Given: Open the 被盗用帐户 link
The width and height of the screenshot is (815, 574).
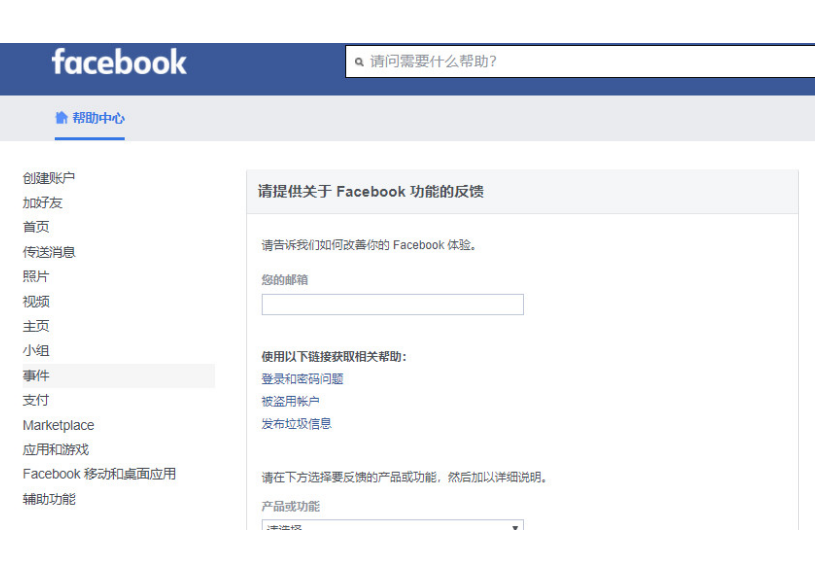Looking at the screenshot, I should [x=290, y=401].
